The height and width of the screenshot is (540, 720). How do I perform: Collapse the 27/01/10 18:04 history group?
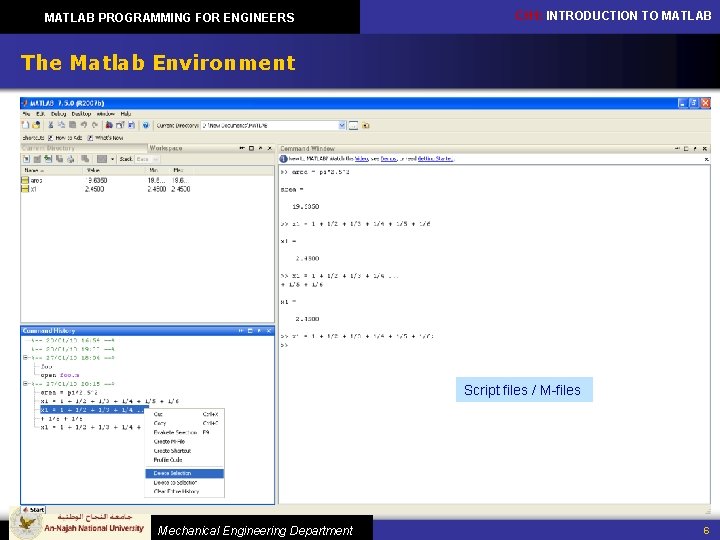pos(26,358)
